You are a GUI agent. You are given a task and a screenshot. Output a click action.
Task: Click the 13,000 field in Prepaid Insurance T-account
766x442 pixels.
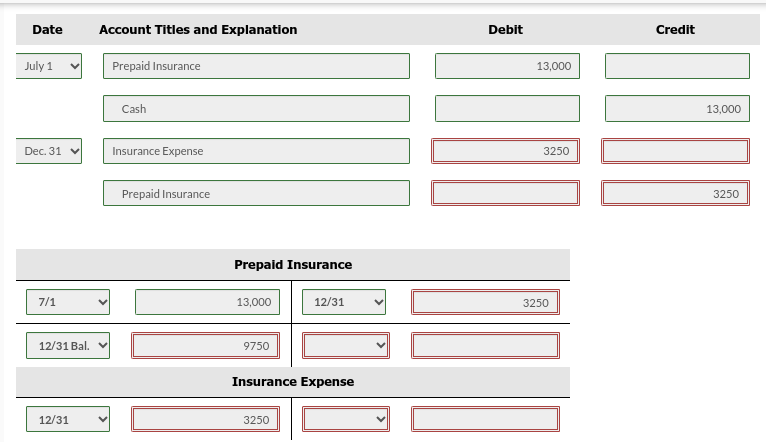[208, 302]
